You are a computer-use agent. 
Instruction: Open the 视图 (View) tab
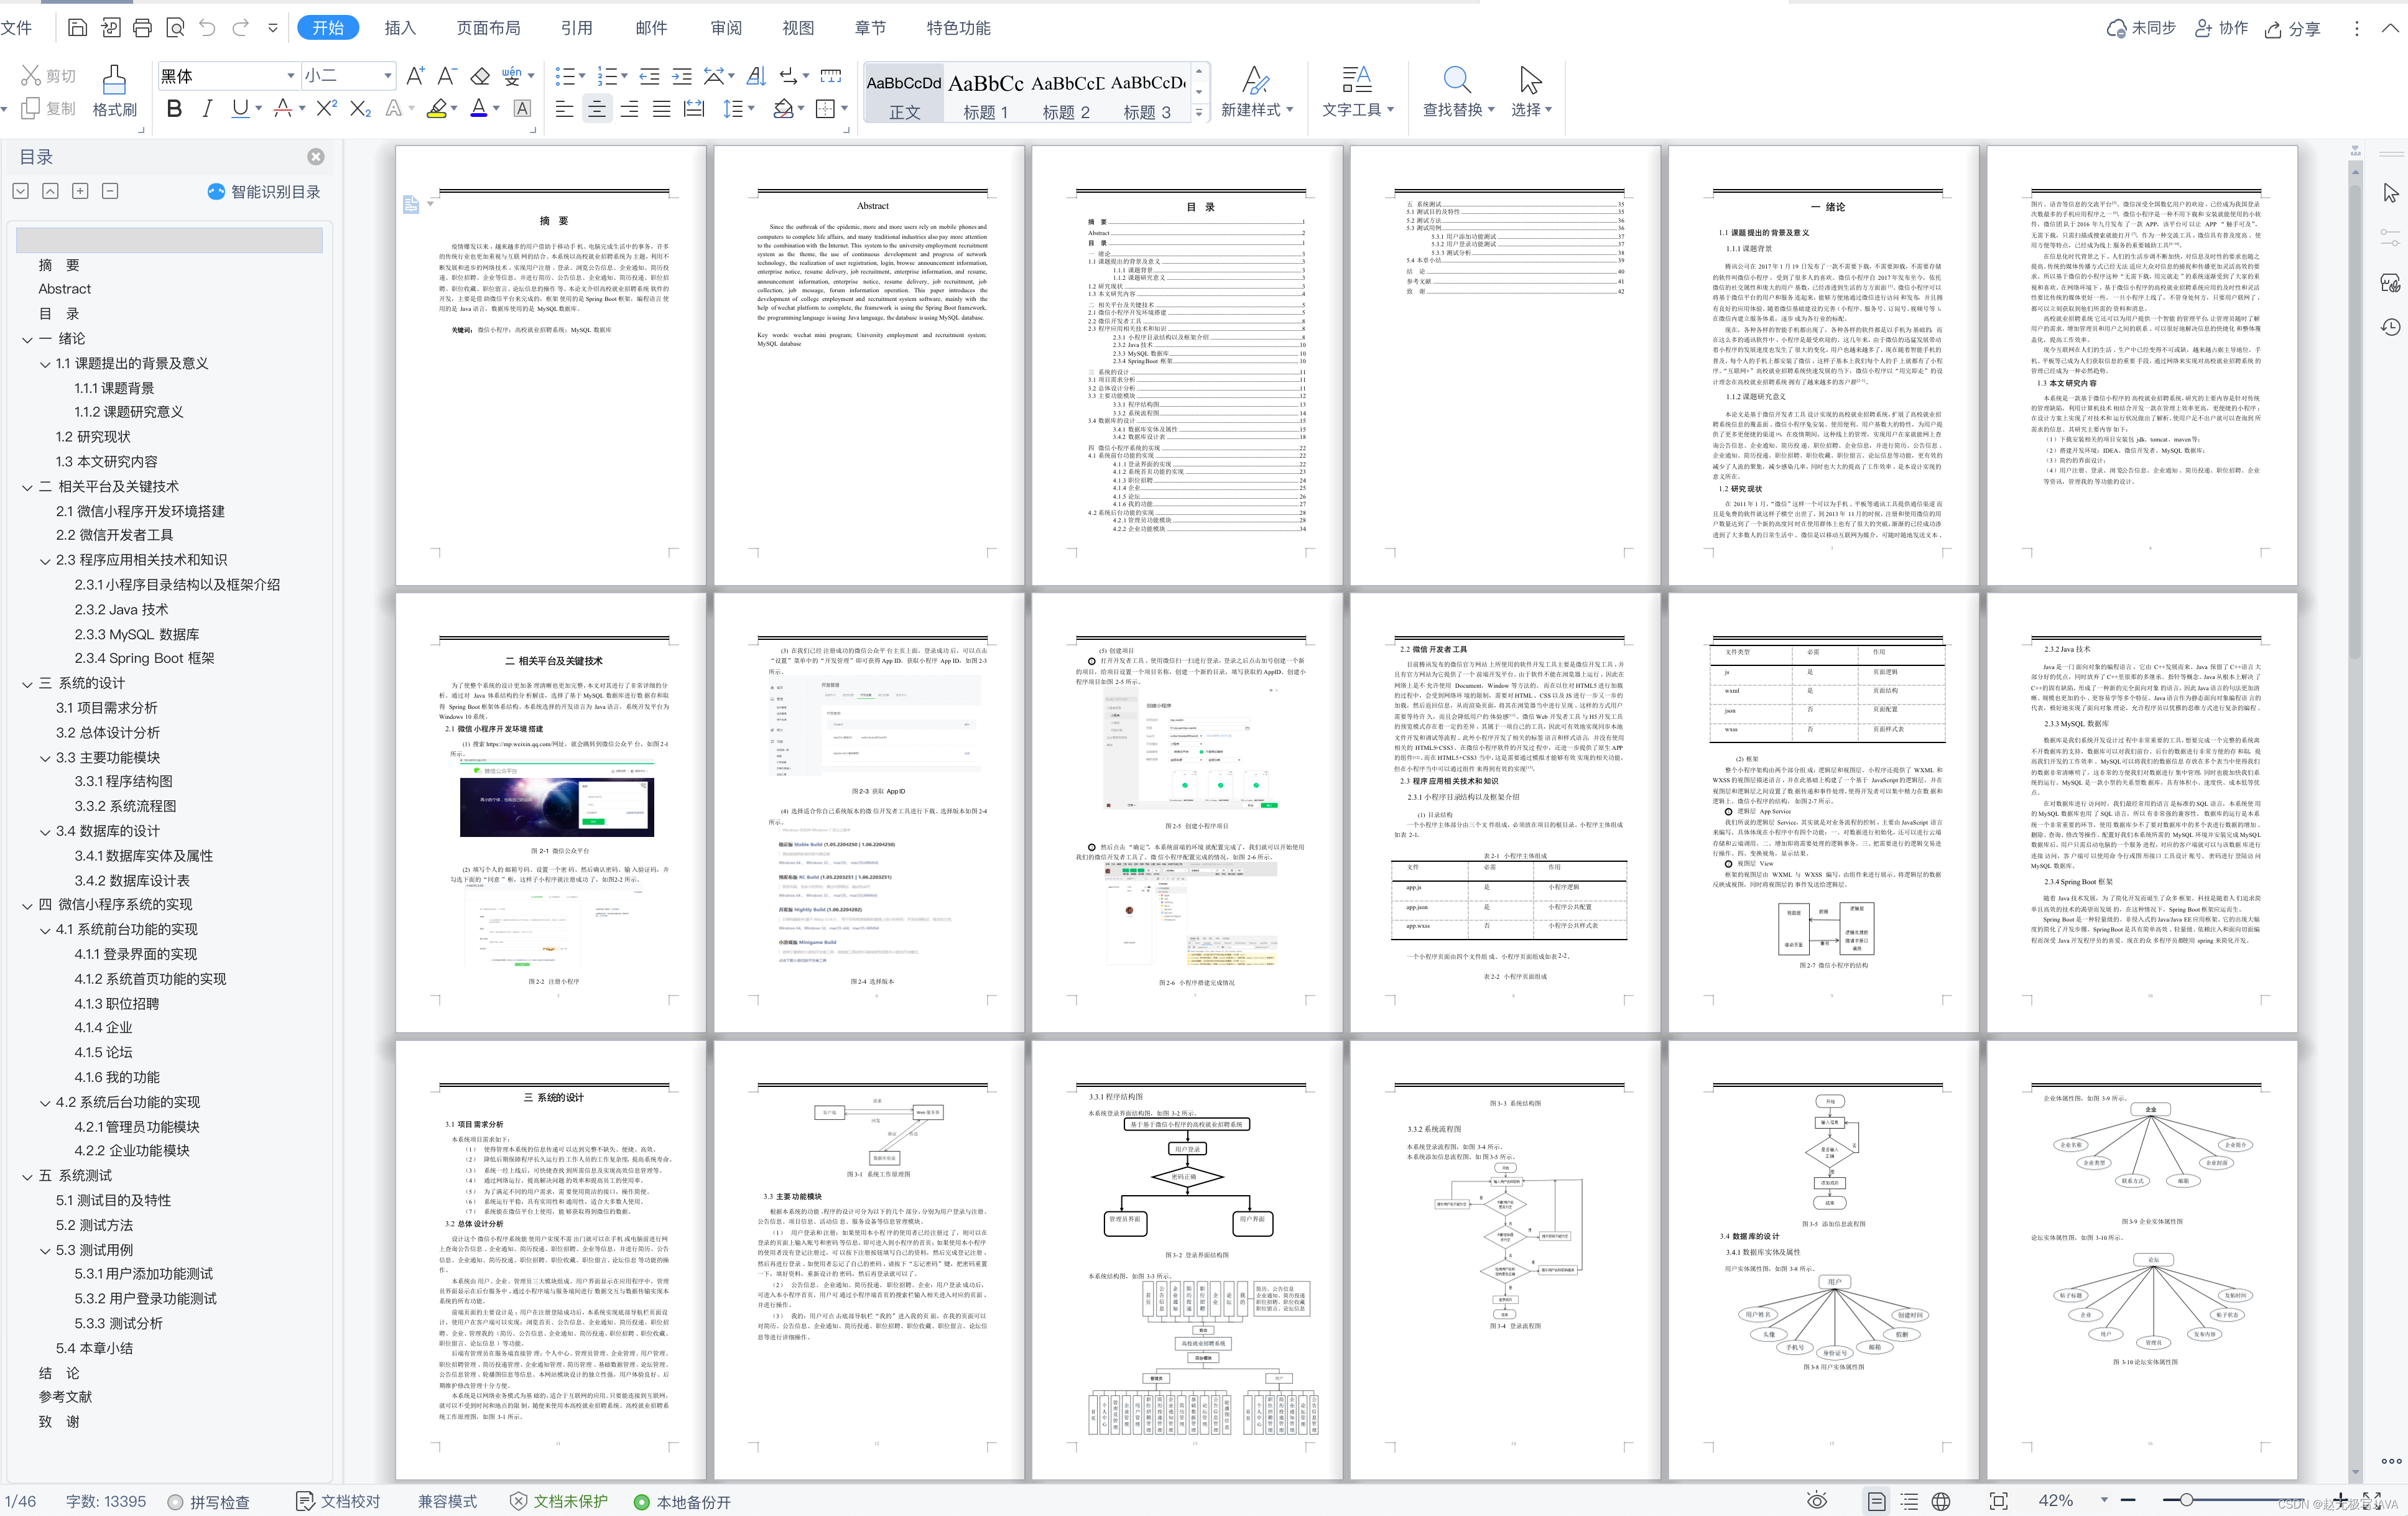pos(798,28)
